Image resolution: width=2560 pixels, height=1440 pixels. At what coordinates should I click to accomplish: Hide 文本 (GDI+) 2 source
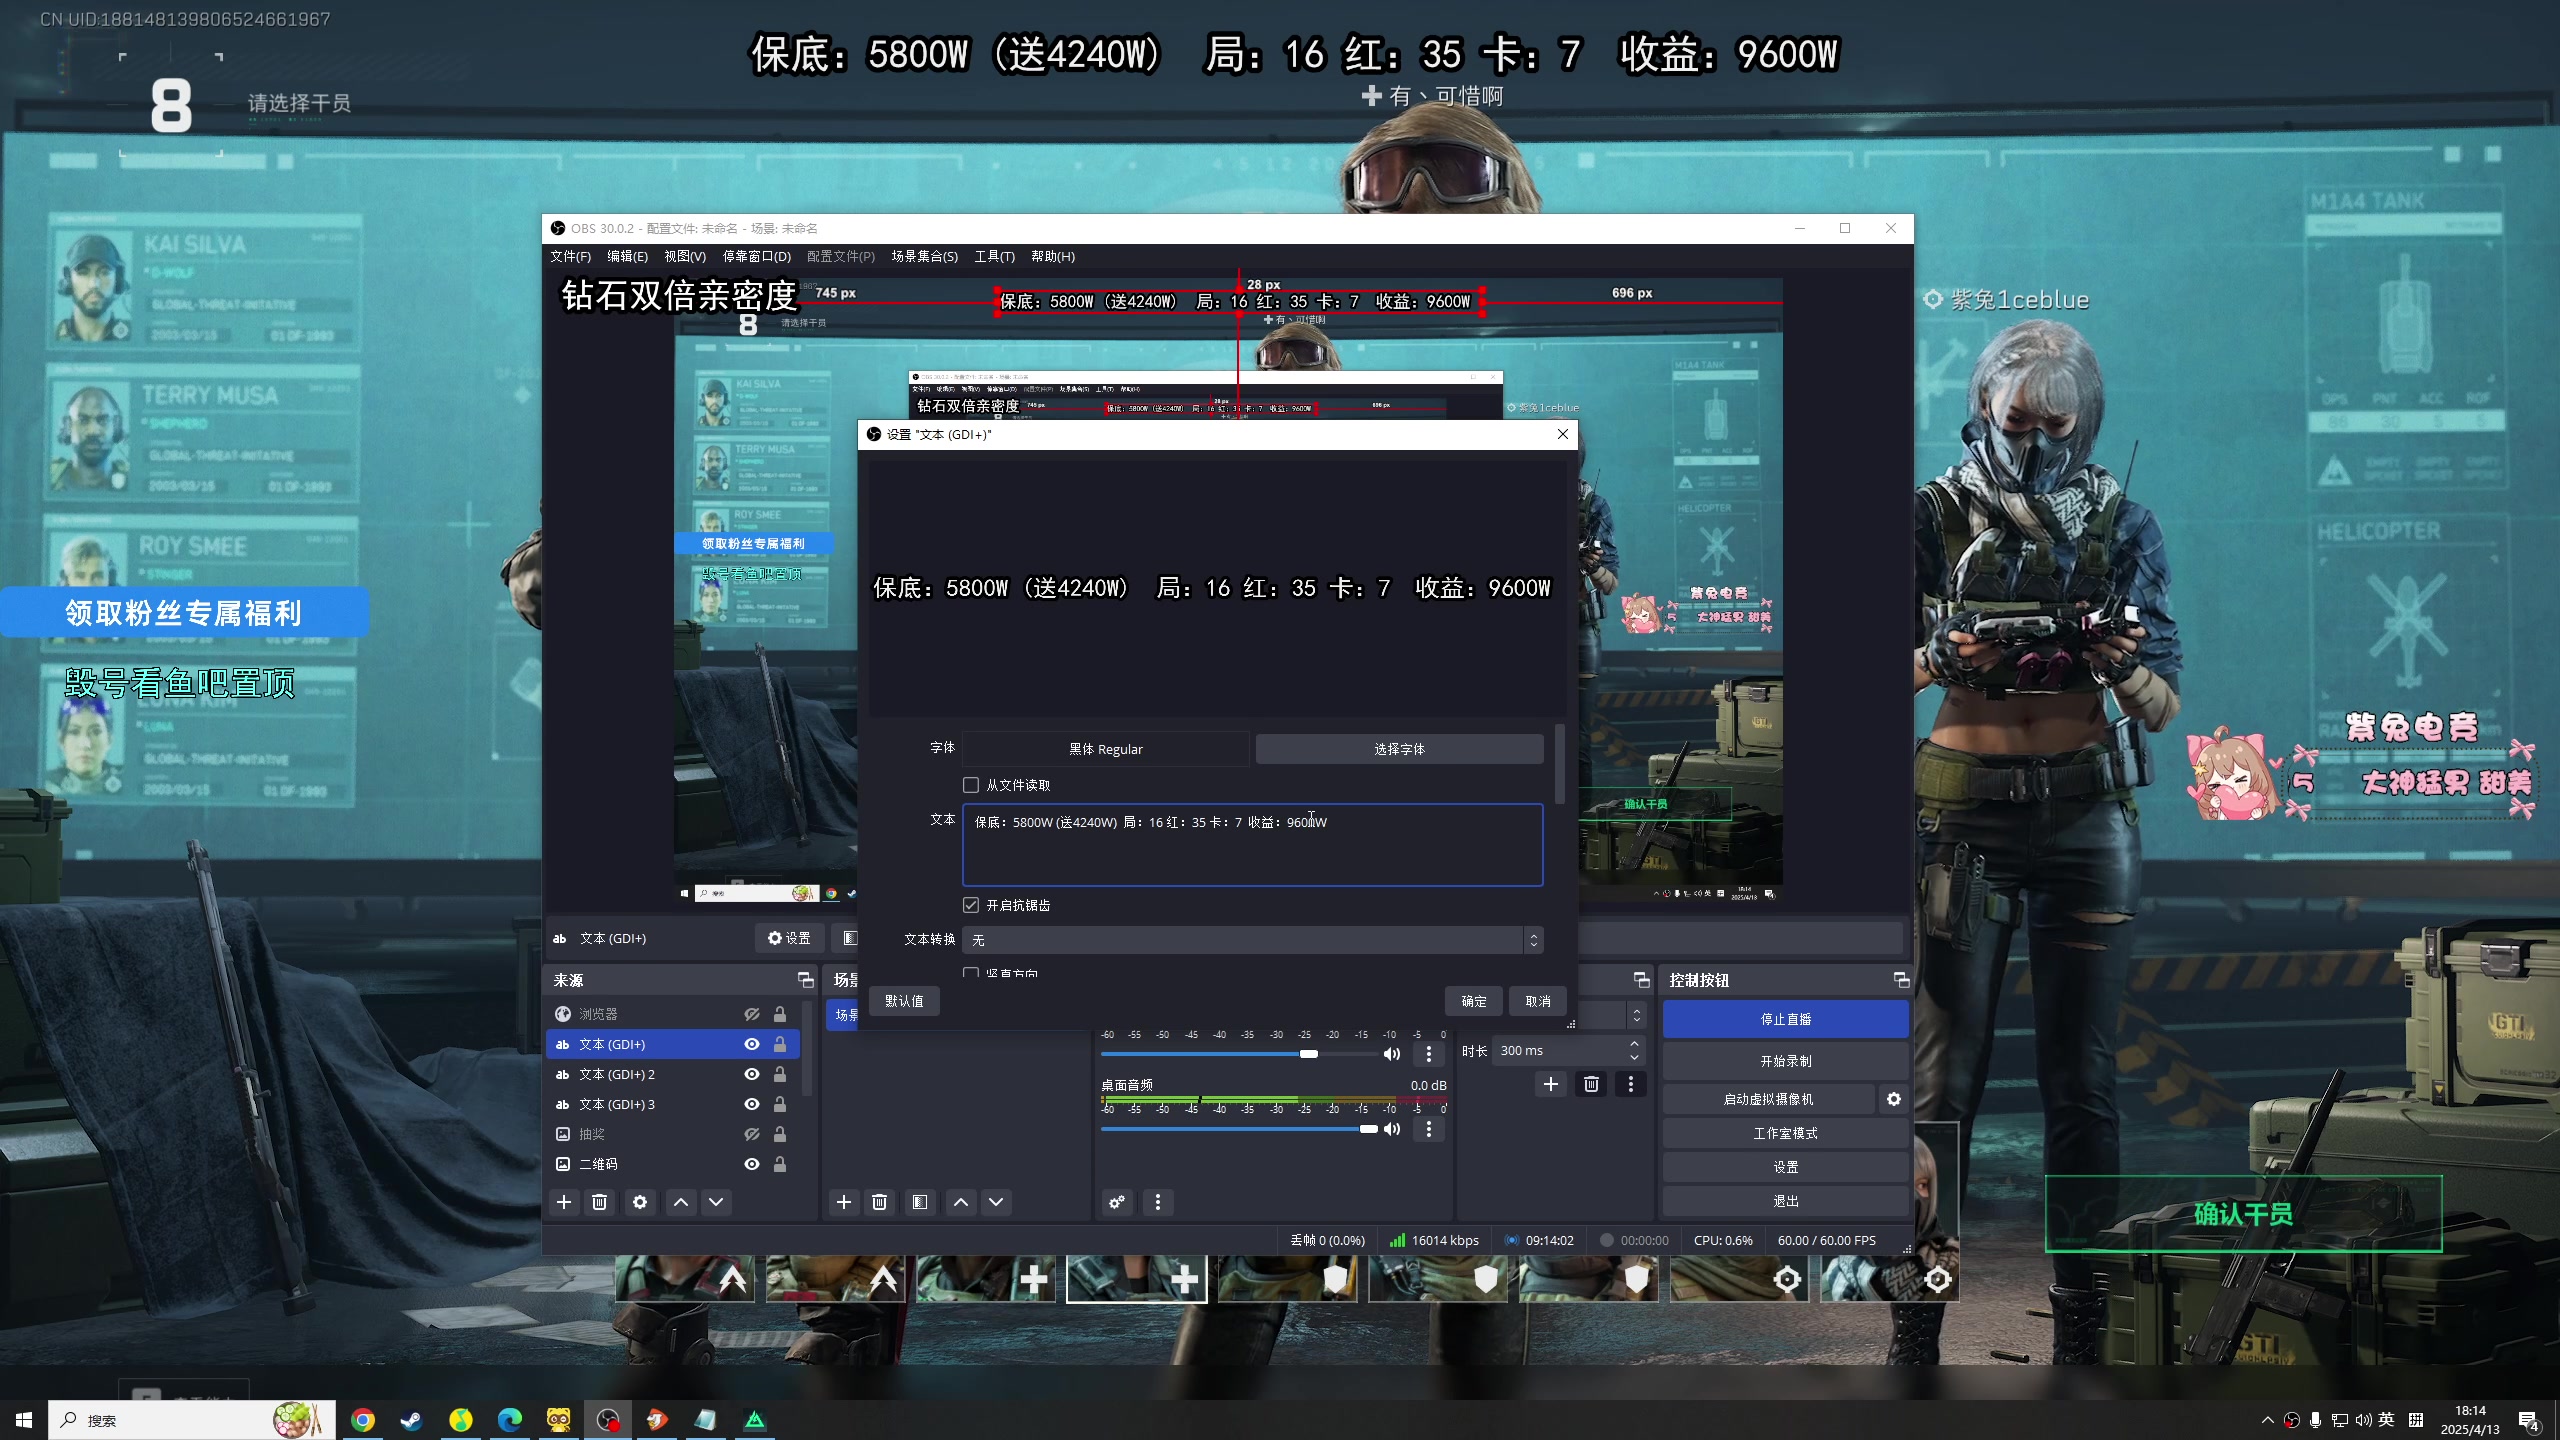(752, 1074)
